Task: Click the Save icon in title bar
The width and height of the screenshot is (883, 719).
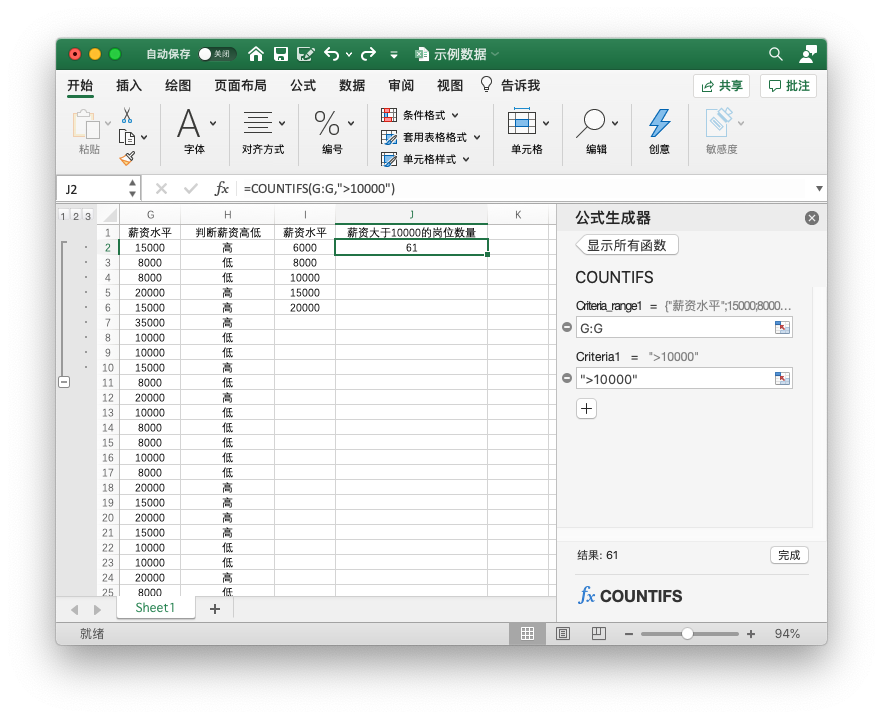Action: [x=281, y=54]
